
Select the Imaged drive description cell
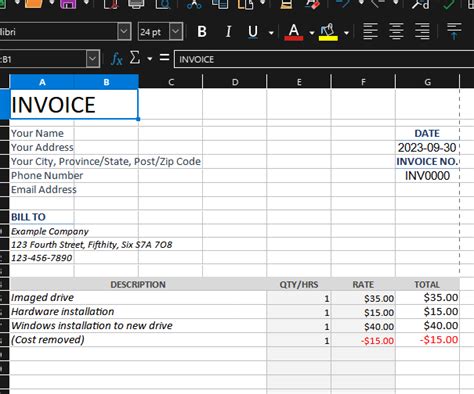tap(138, 298)
